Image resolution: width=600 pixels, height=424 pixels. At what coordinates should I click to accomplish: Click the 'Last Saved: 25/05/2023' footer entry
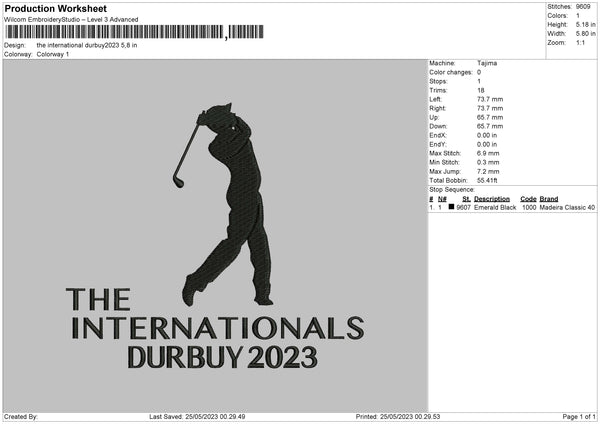[x=197, y=417]
